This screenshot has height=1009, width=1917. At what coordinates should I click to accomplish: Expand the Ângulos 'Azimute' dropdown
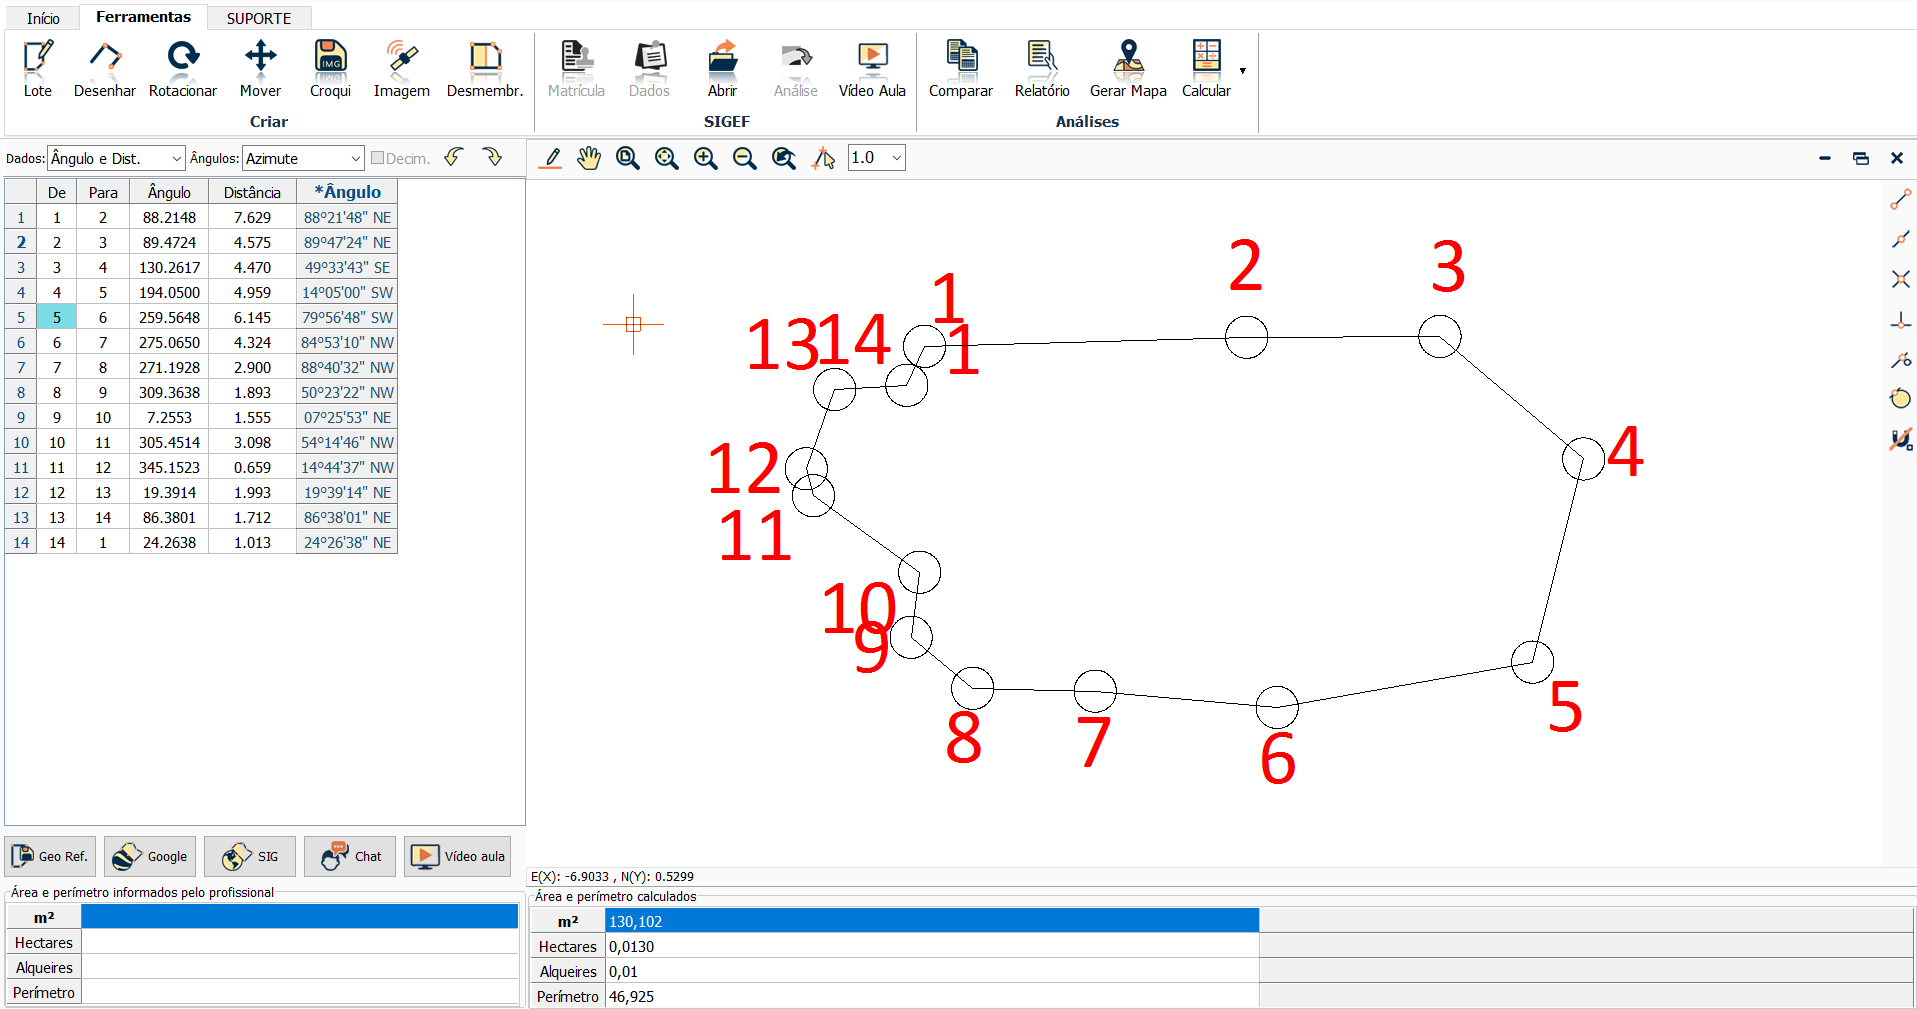303,158
